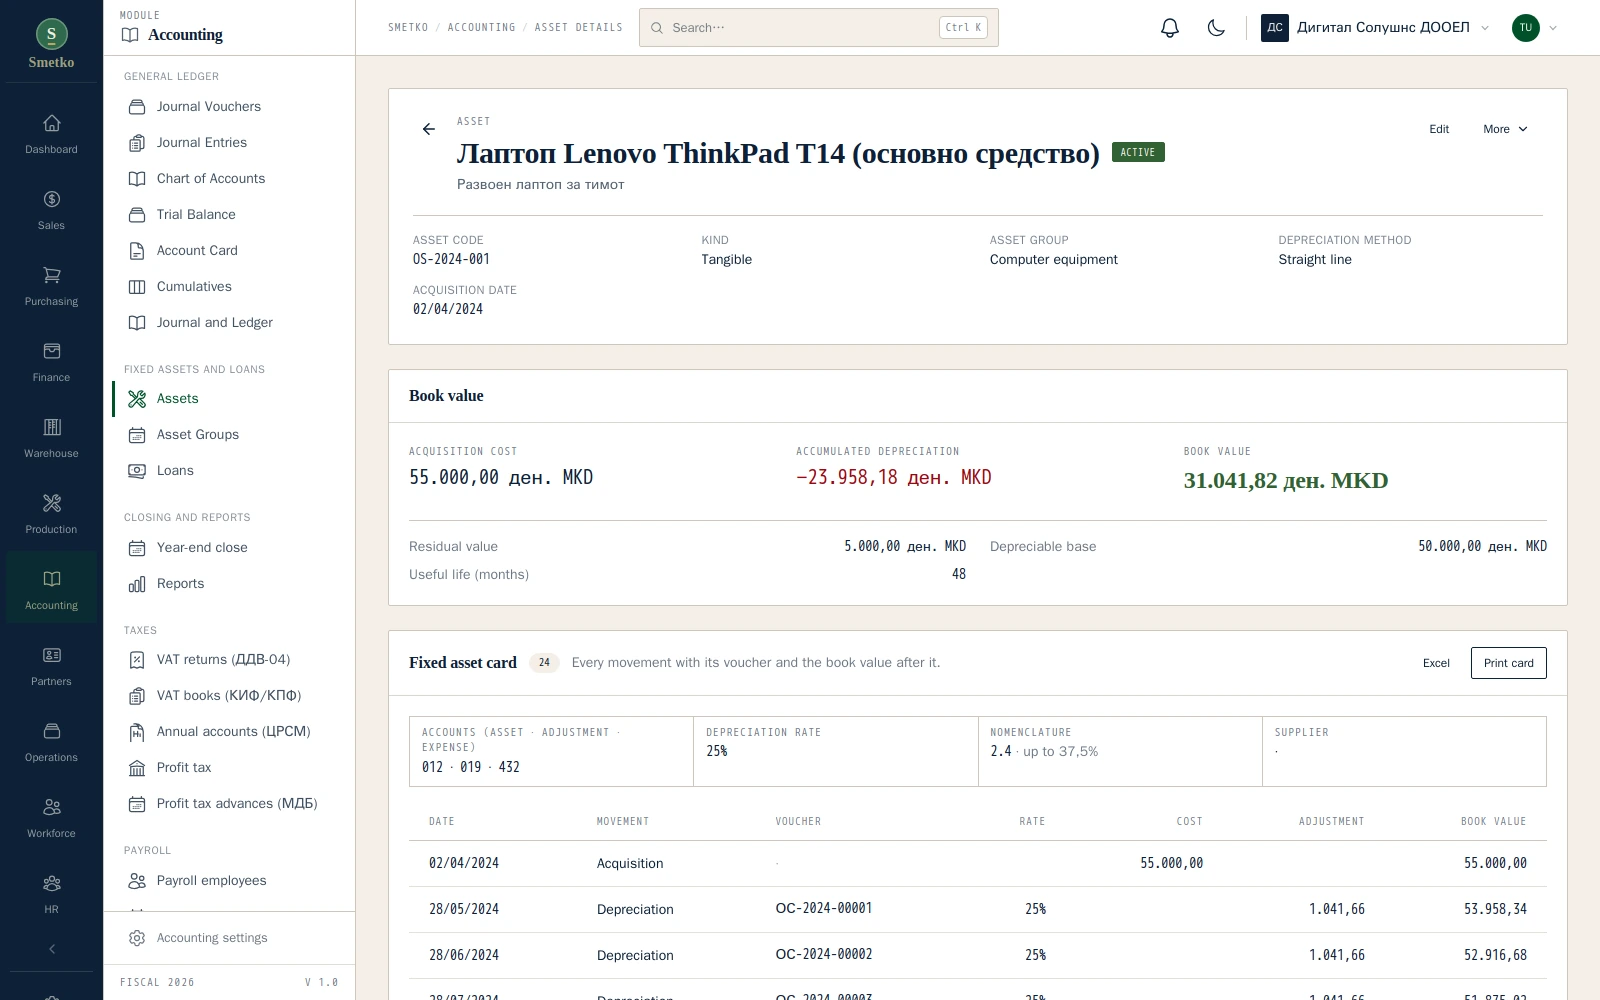Open Finance module in the rail

click(51, 363)
